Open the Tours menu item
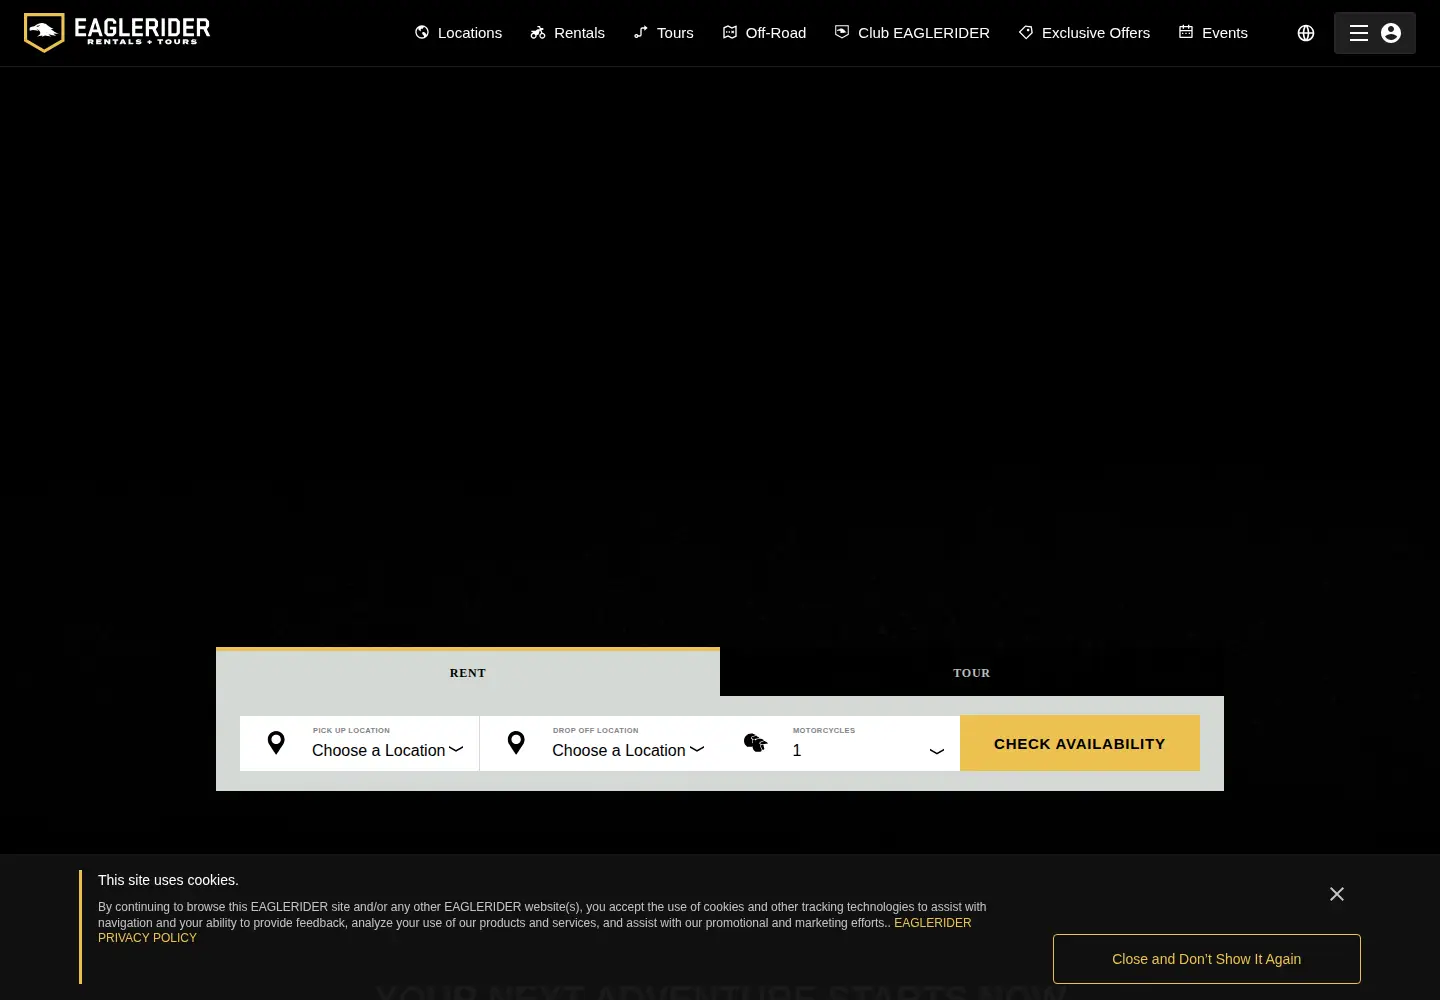This screenshot has width=1440, height=1000. pos(664,33)
